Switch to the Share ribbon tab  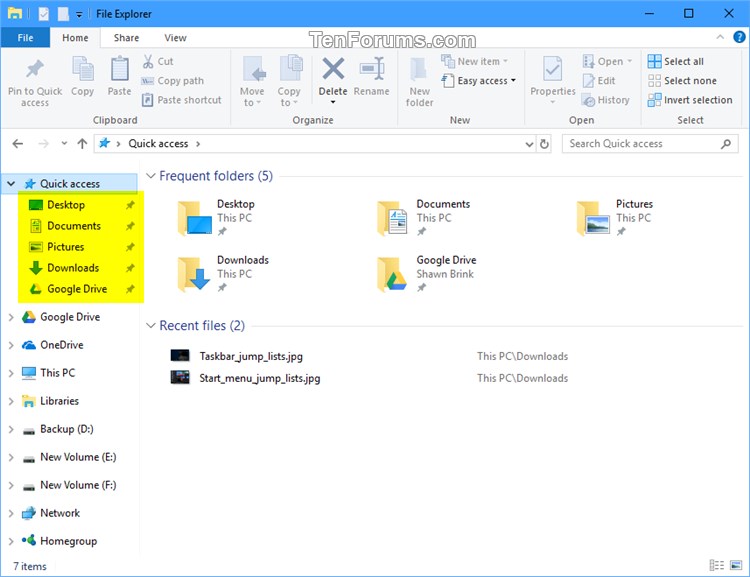[126, 38]
